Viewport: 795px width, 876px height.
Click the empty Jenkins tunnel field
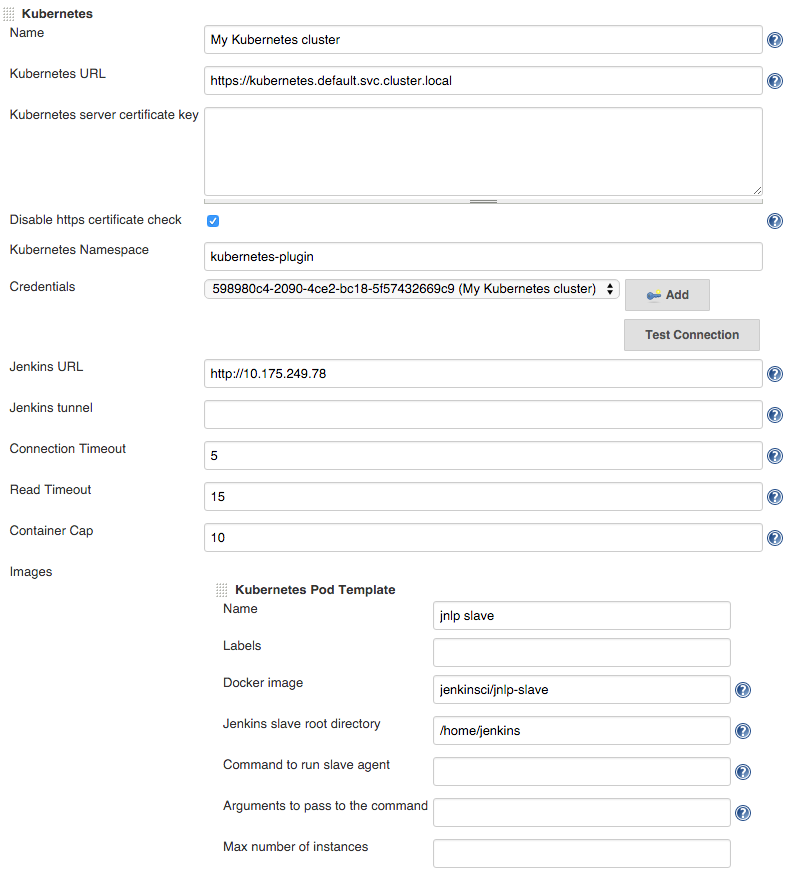[483, 415]
